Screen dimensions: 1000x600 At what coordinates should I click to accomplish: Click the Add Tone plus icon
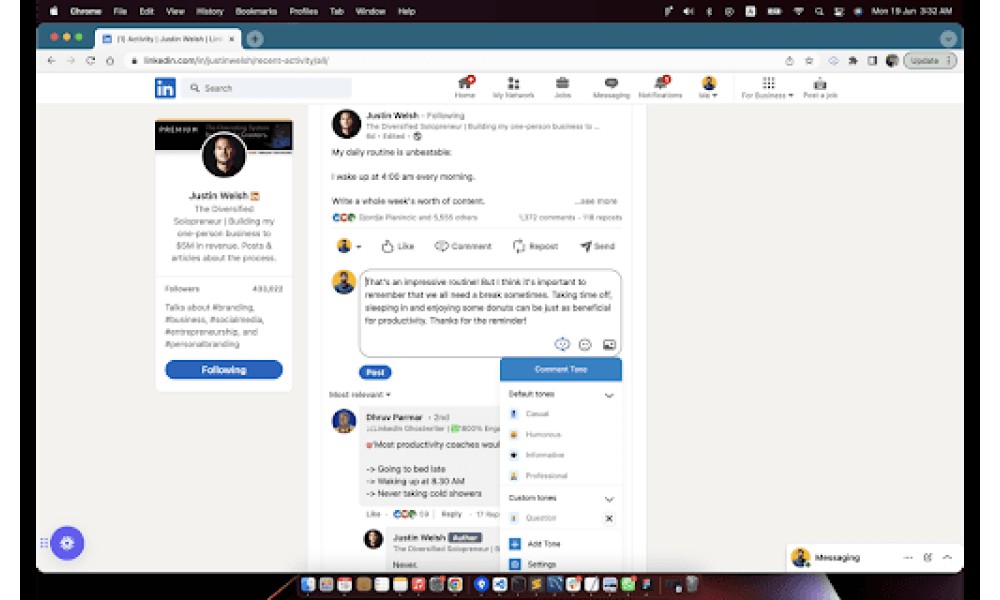[515, 544]
